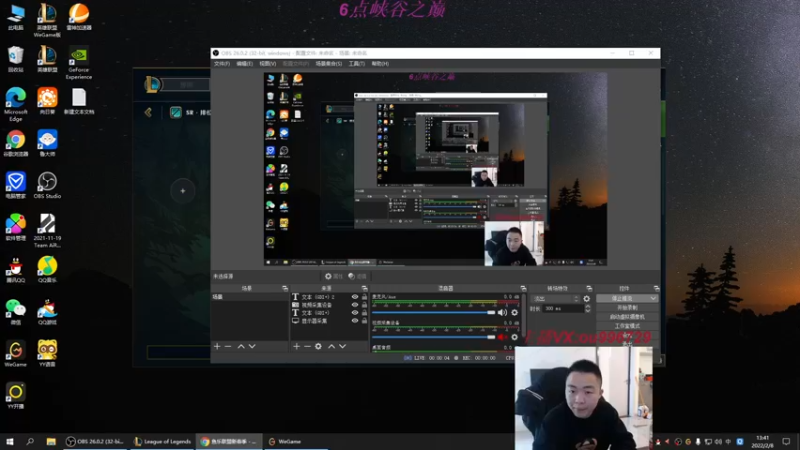
Task: Click the League client back arrow
Action: pyautogui.click(x=148, y=112)
